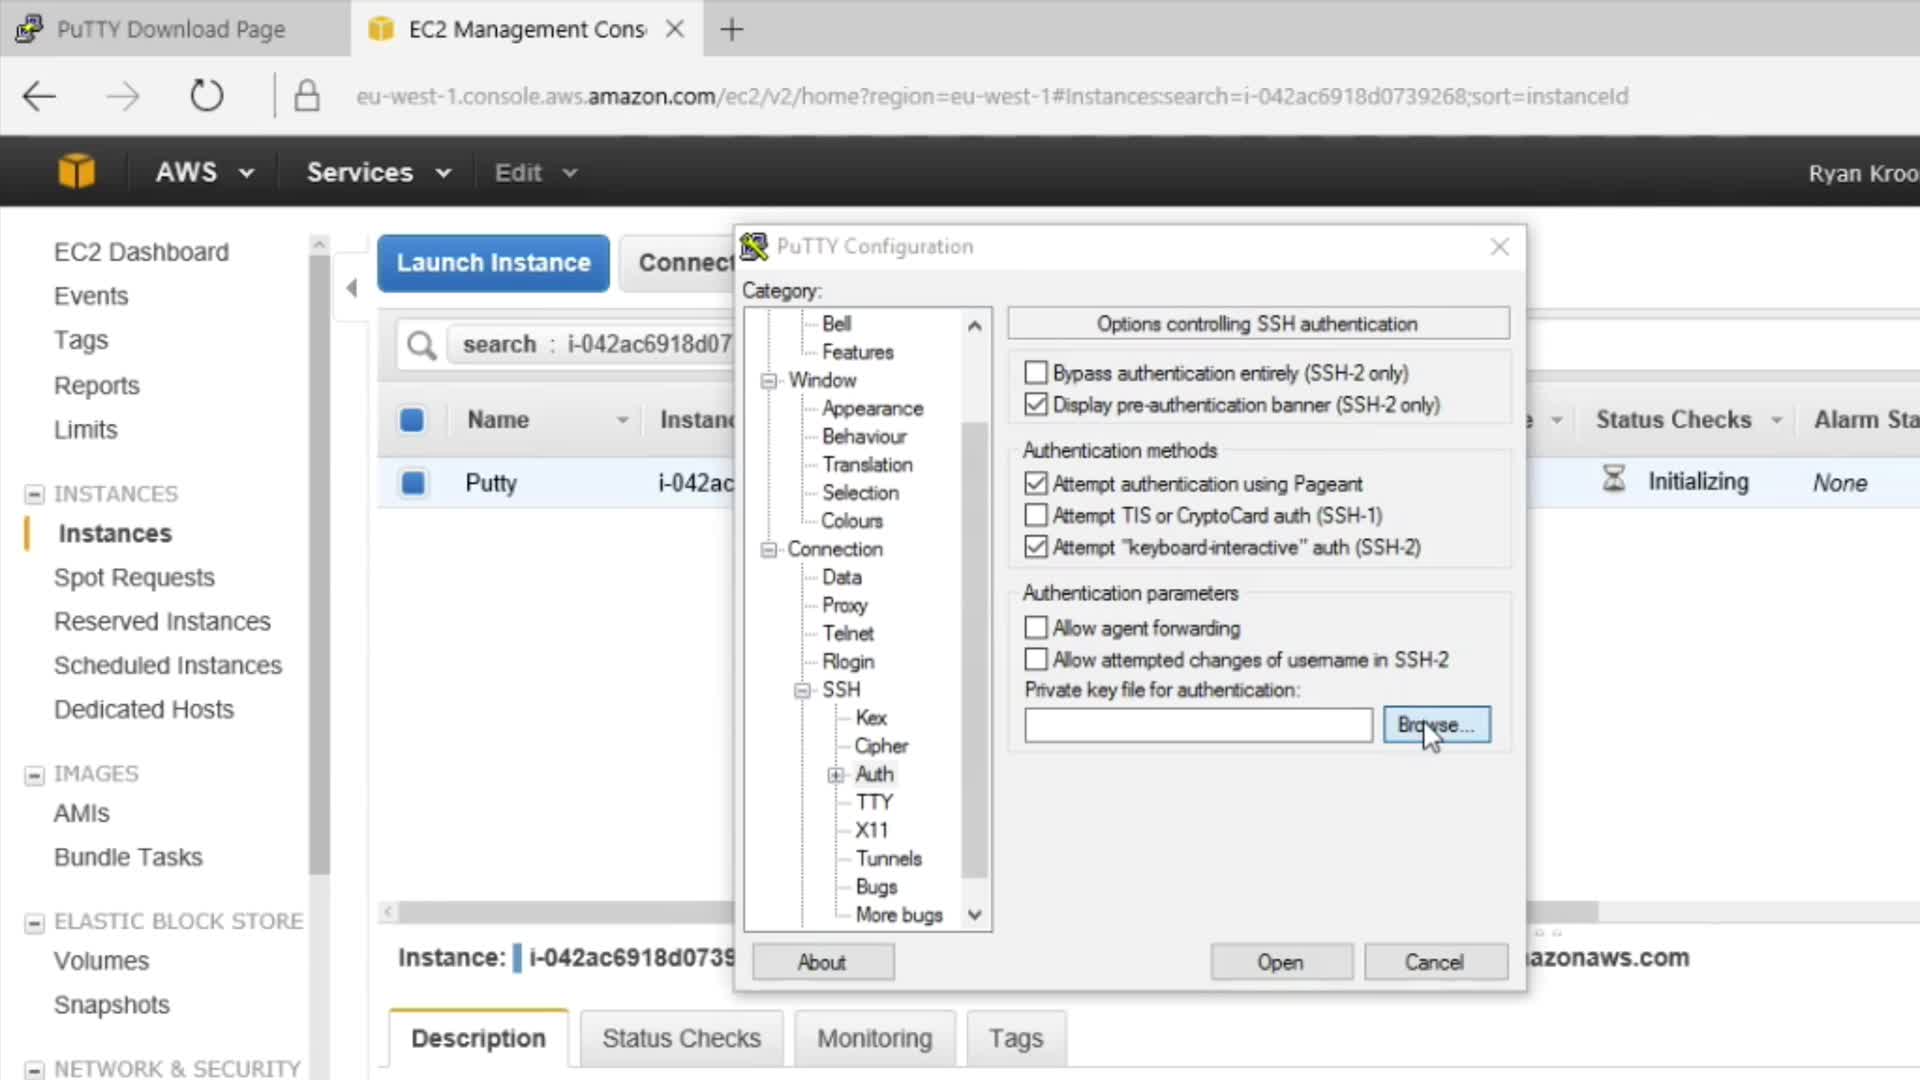The height and width of the screenshot is (1080, 1920).
Task: Click the search magnifier icon in instance filter
Action: [x=421, y=345]
